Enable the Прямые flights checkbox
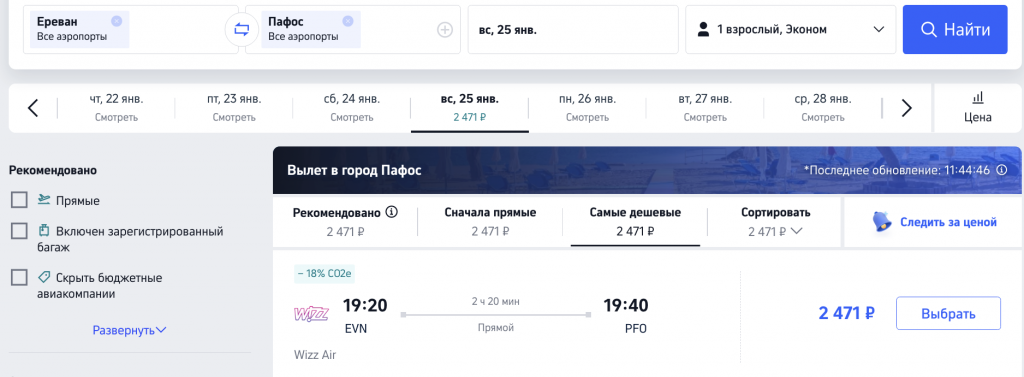Screen dimensions: 1024x377 [19, 200]
